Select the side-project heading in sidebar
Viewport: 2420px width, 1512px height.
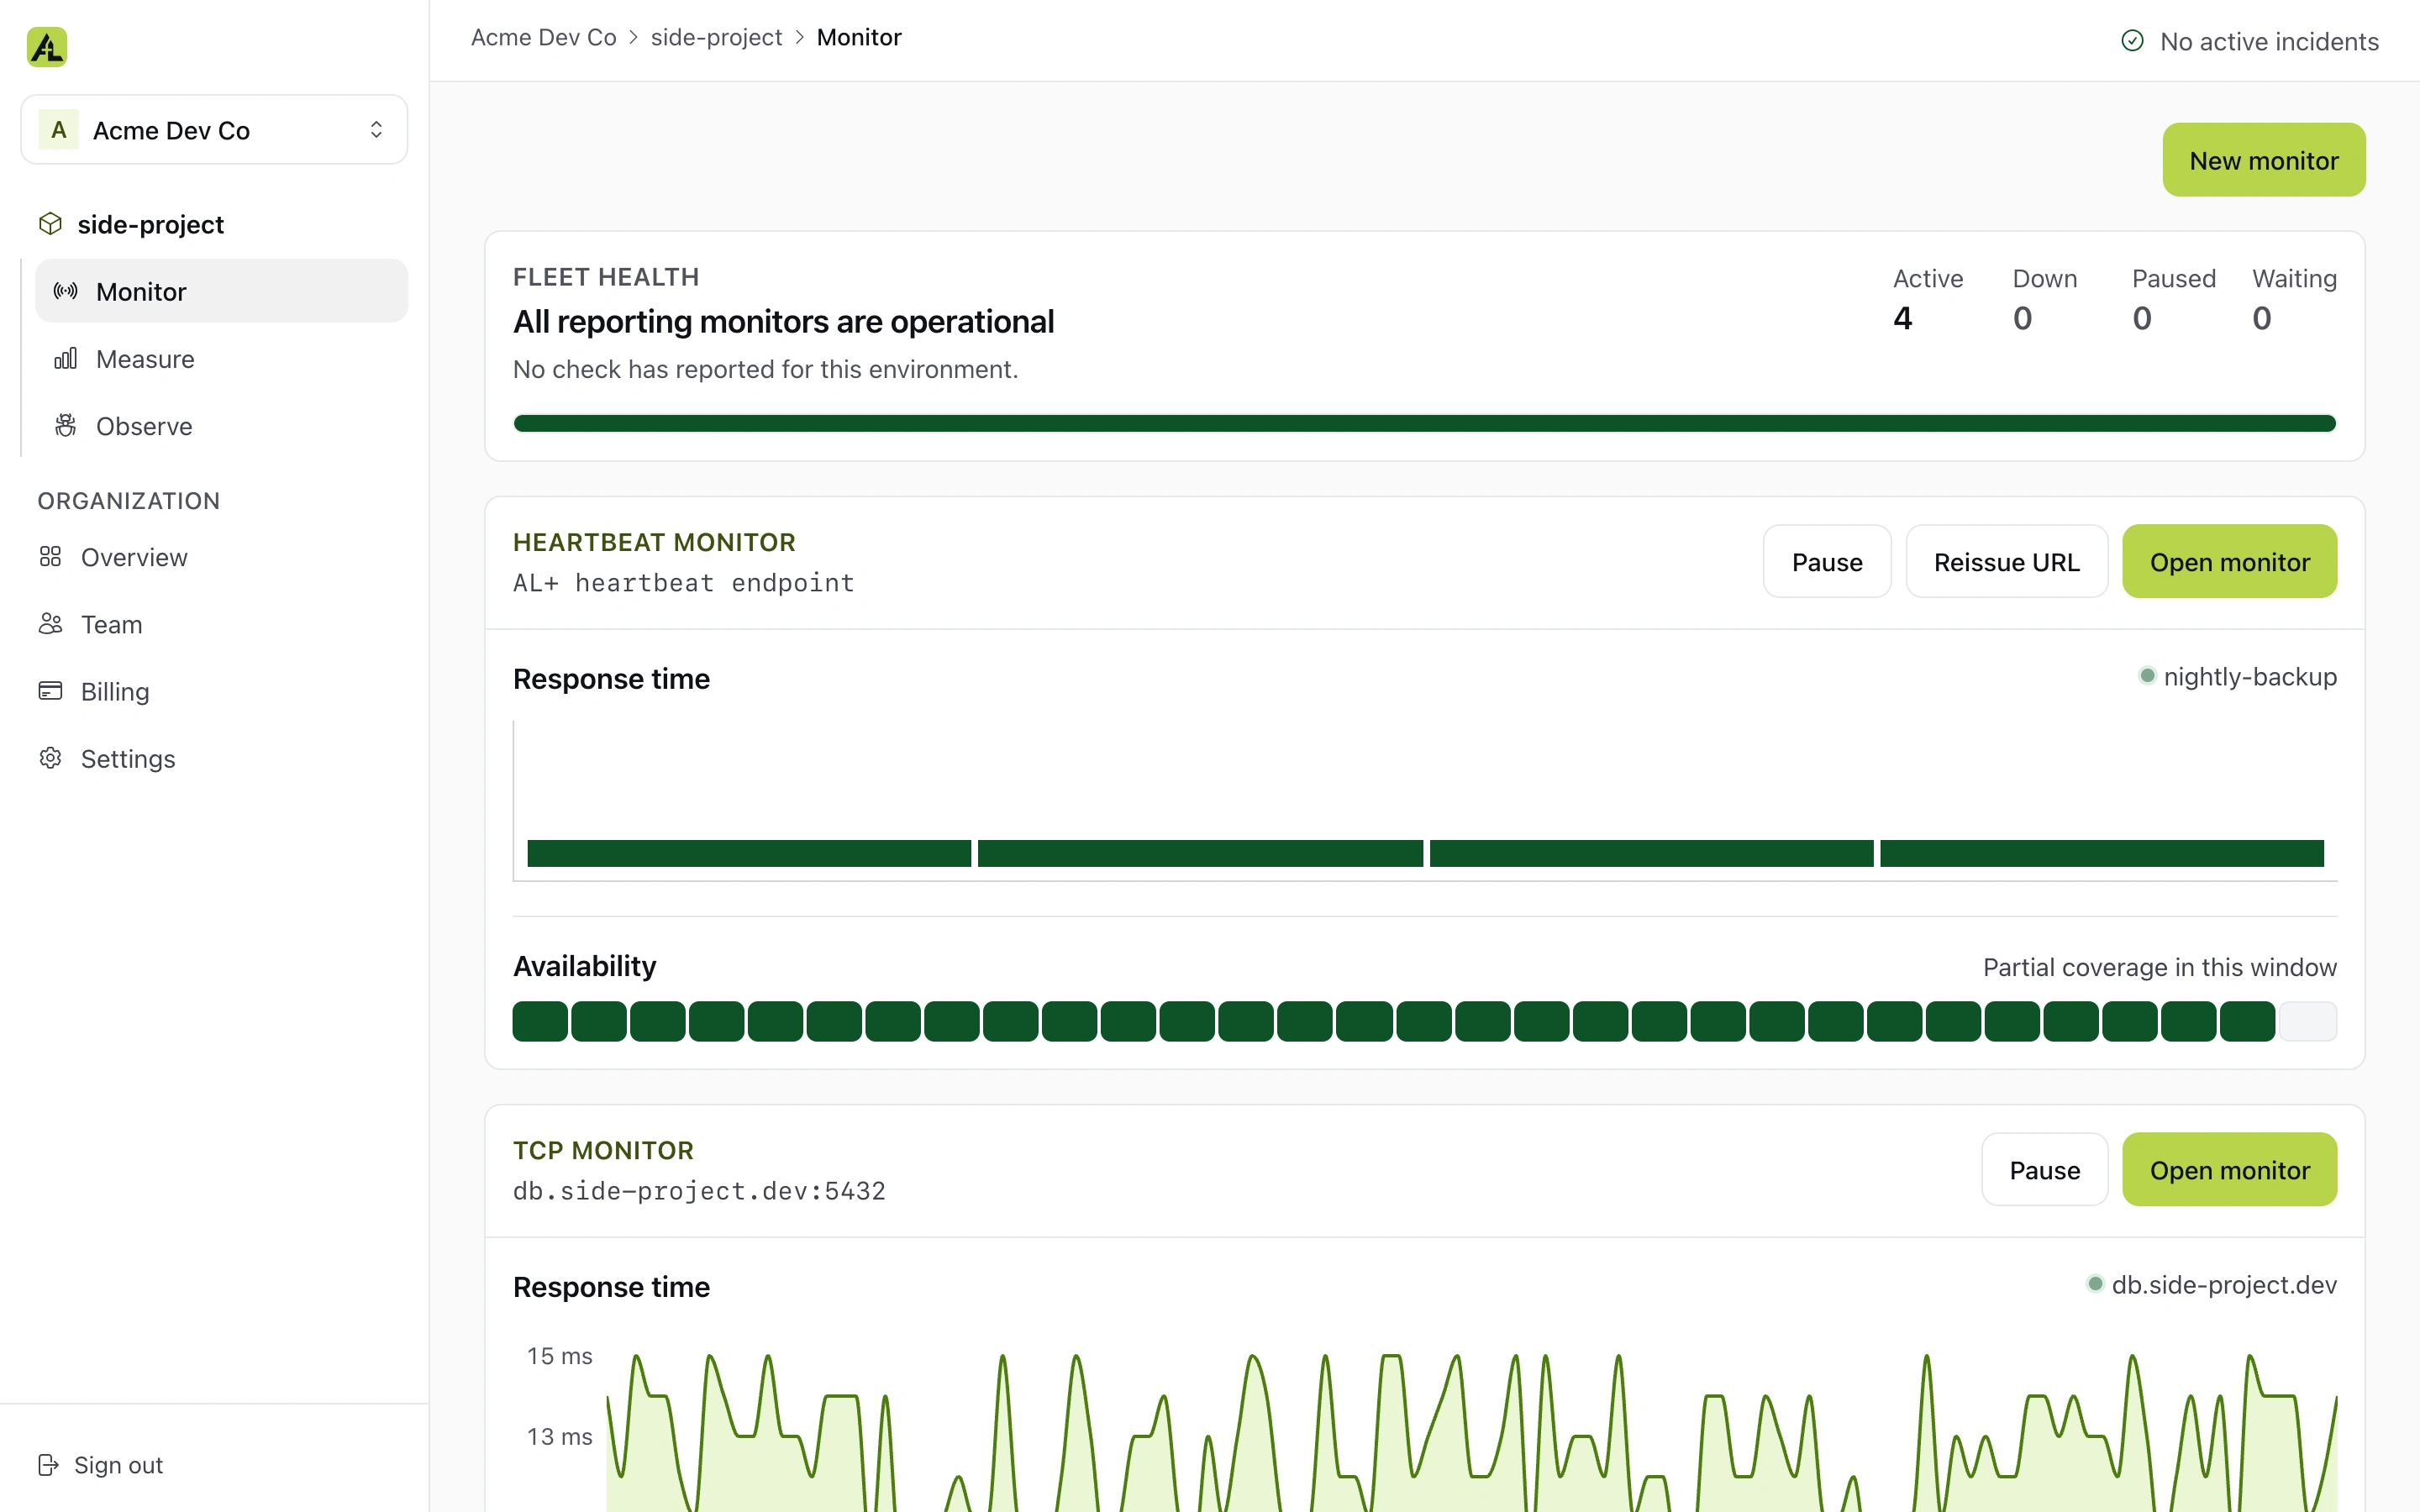pyautogui.click(x=151, y=224)
